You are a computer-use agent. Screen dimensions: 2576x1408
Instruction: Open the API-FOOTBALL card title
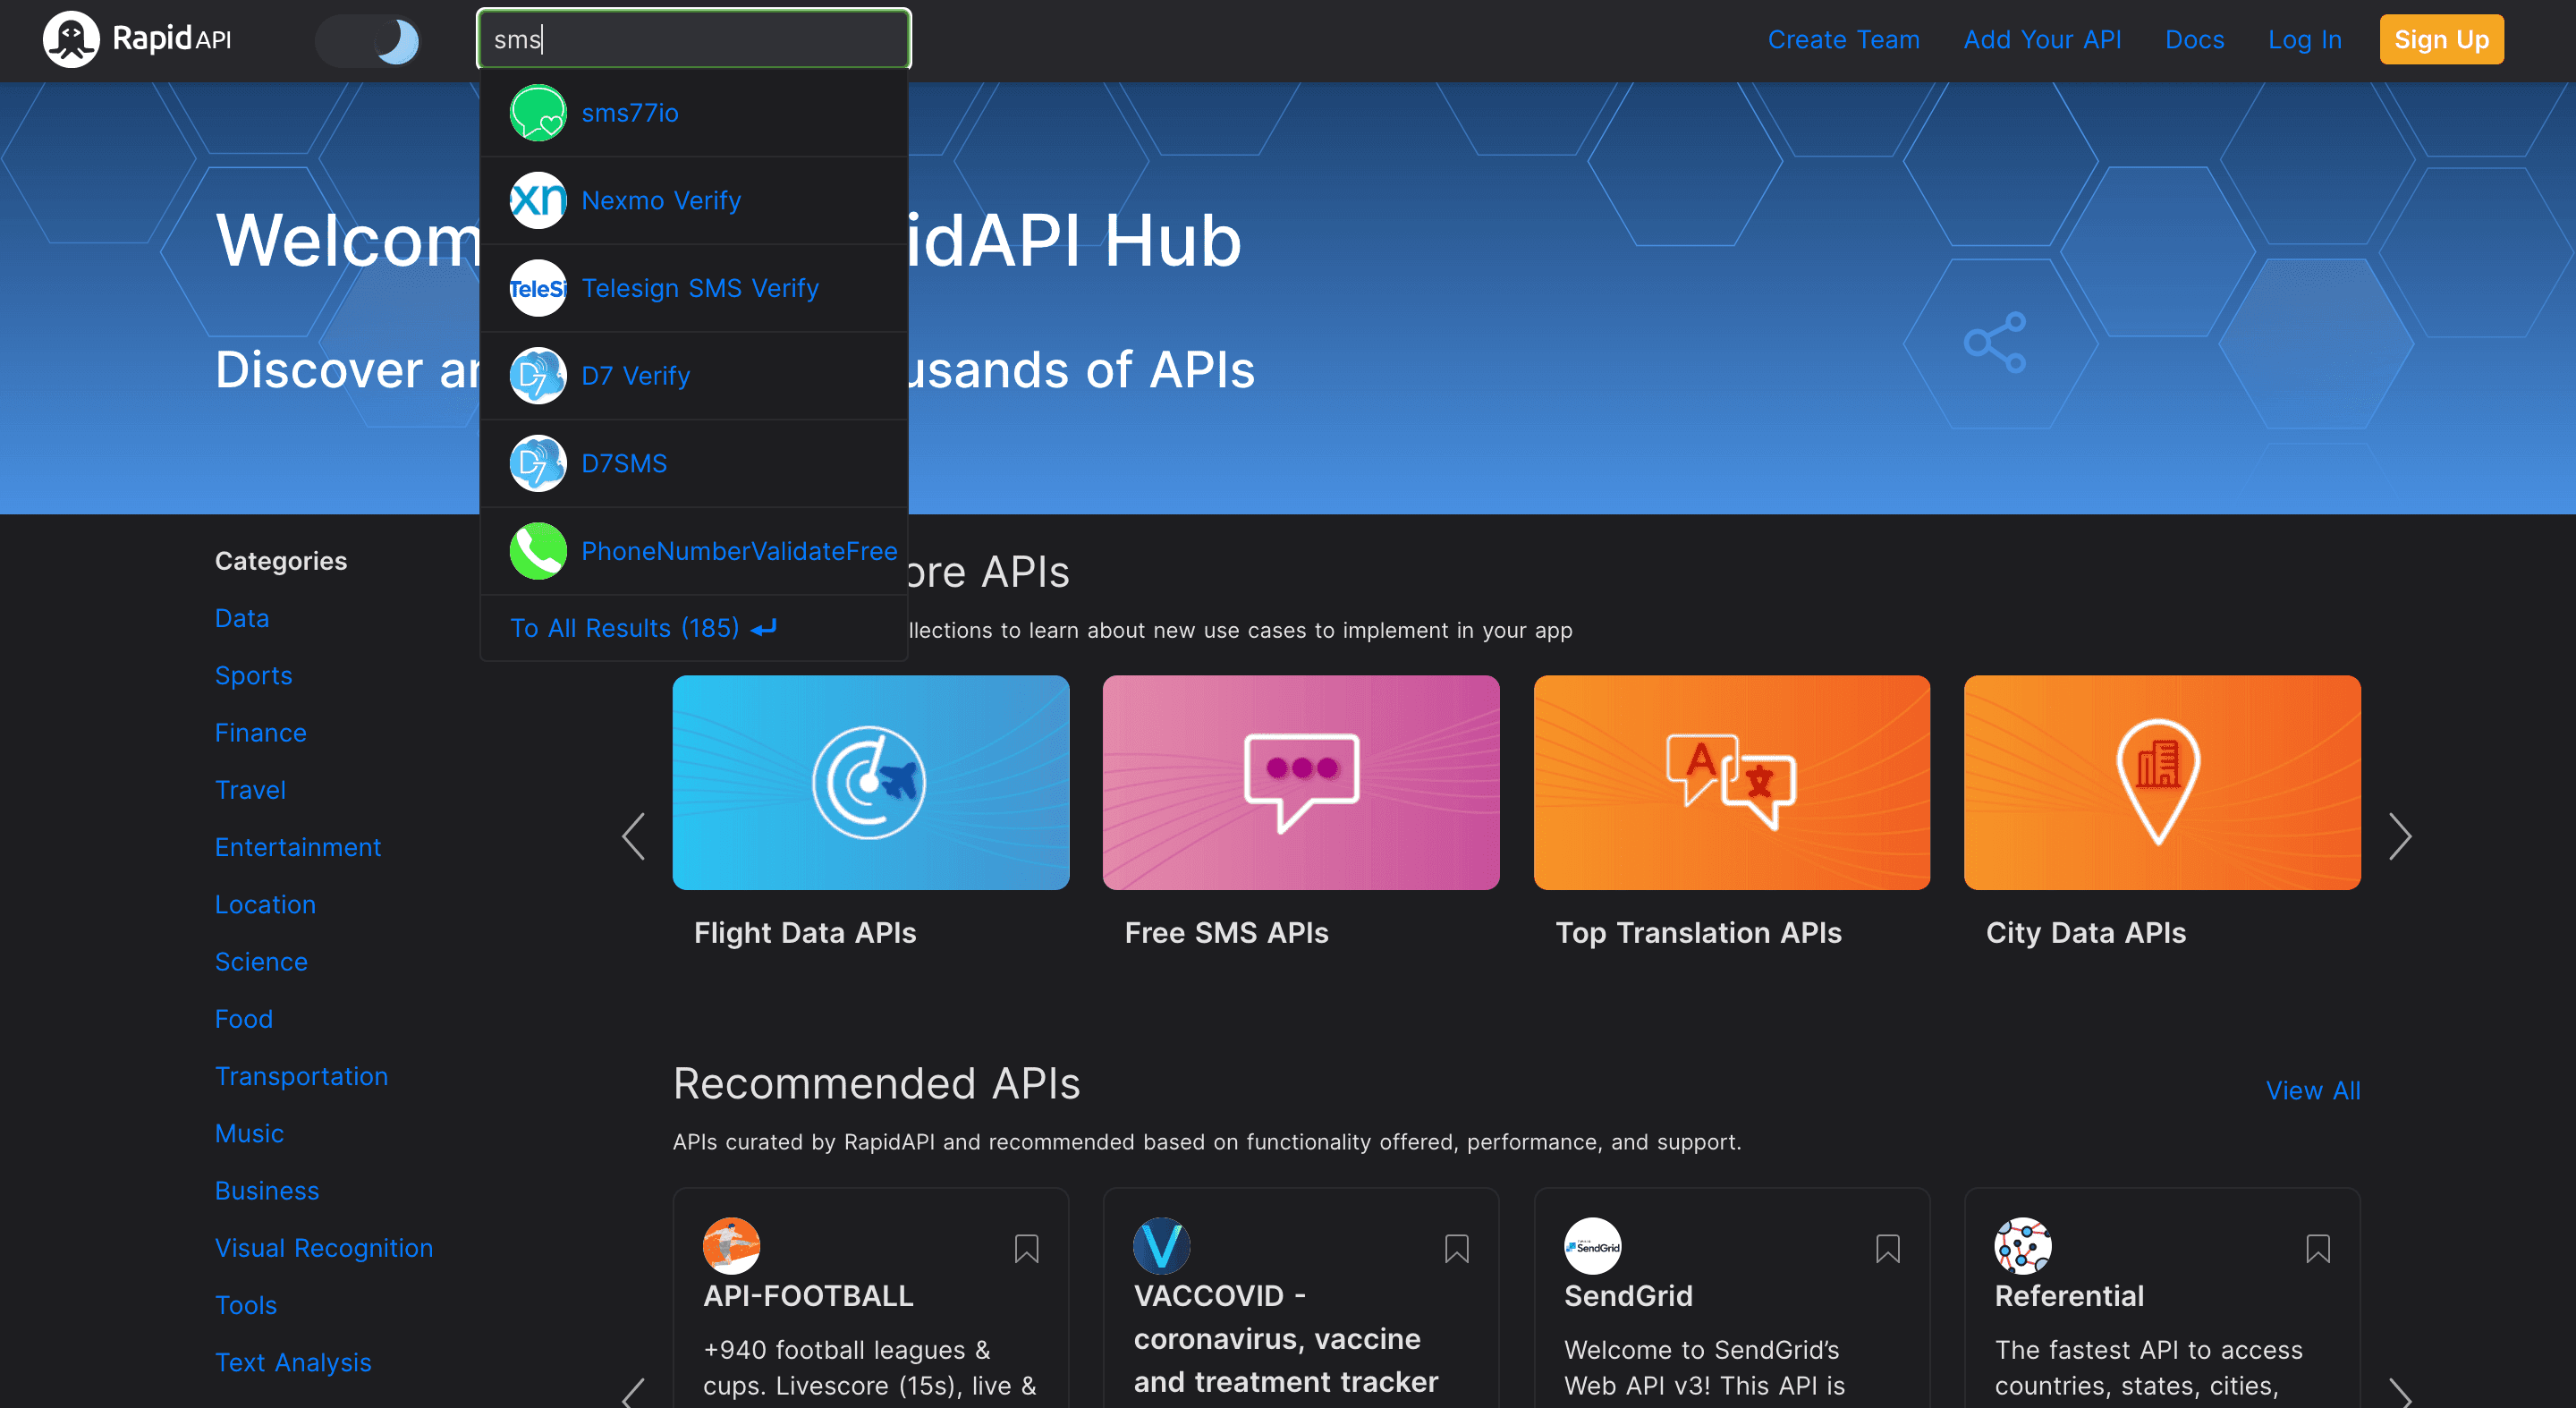(x=808, y=1296)
